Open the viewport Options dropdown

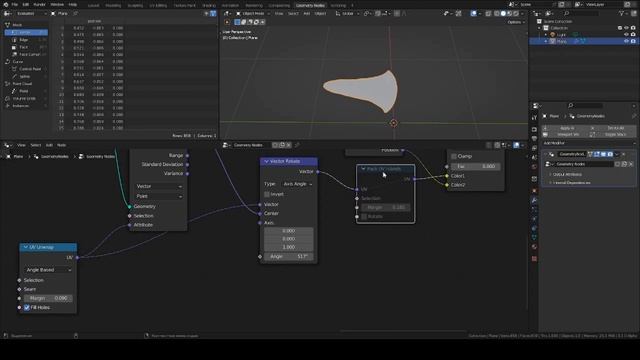516,22
